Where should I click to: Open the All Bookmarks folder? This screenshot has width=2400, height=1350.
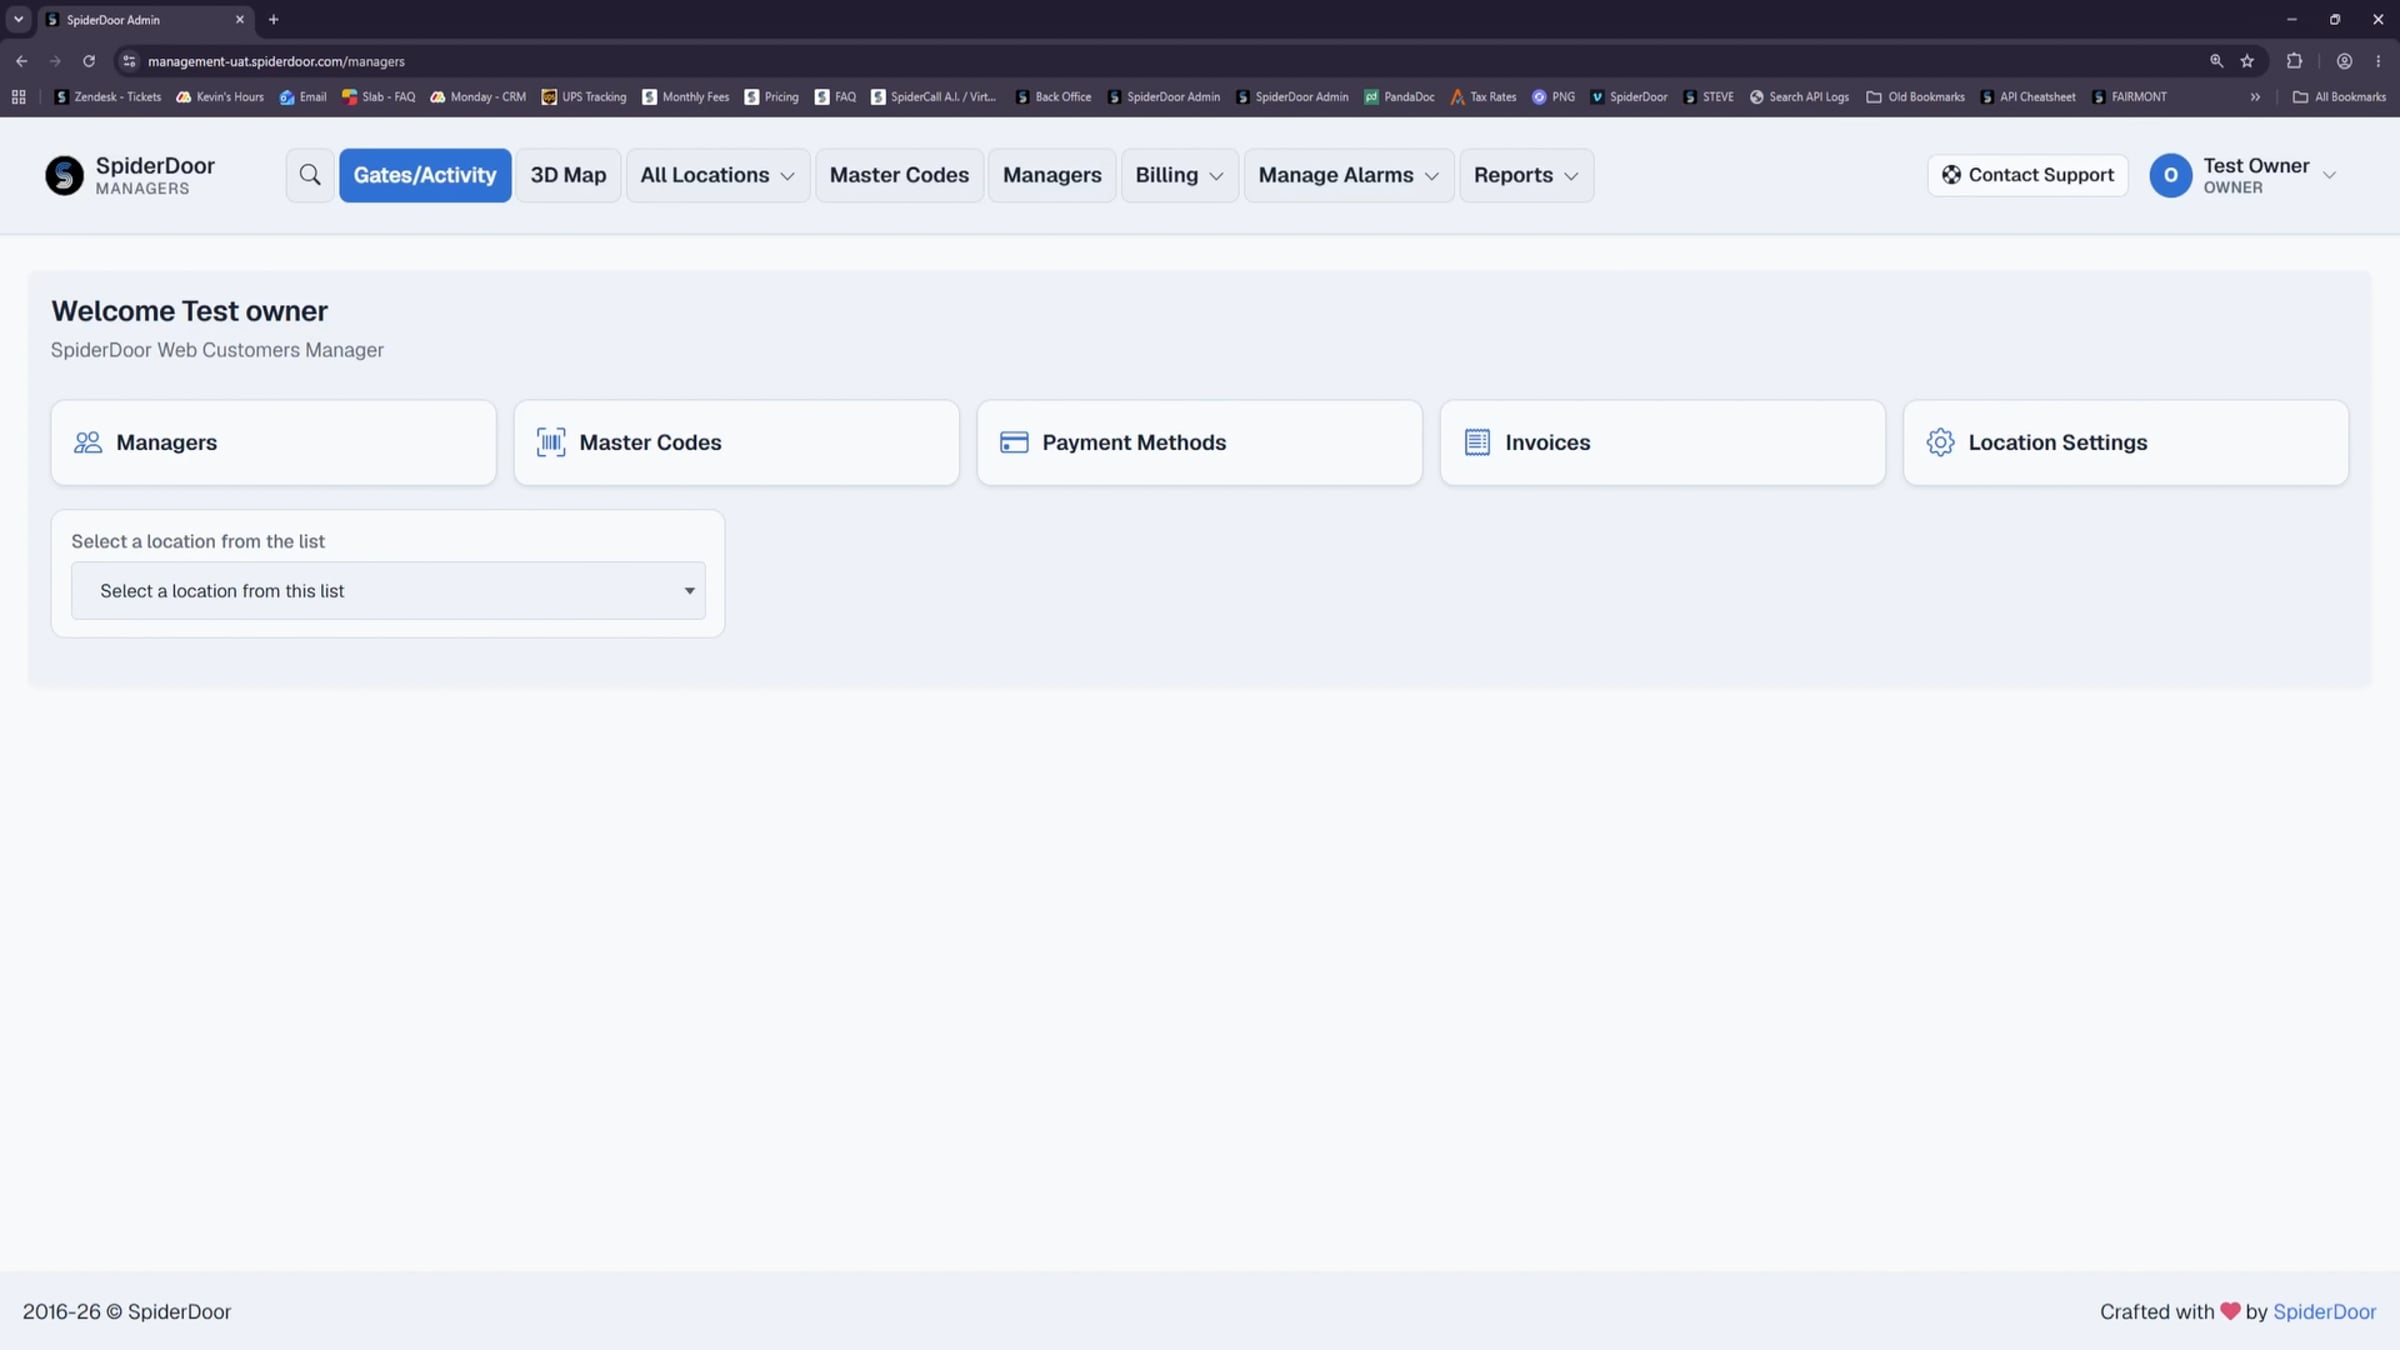pos(2339,97)
